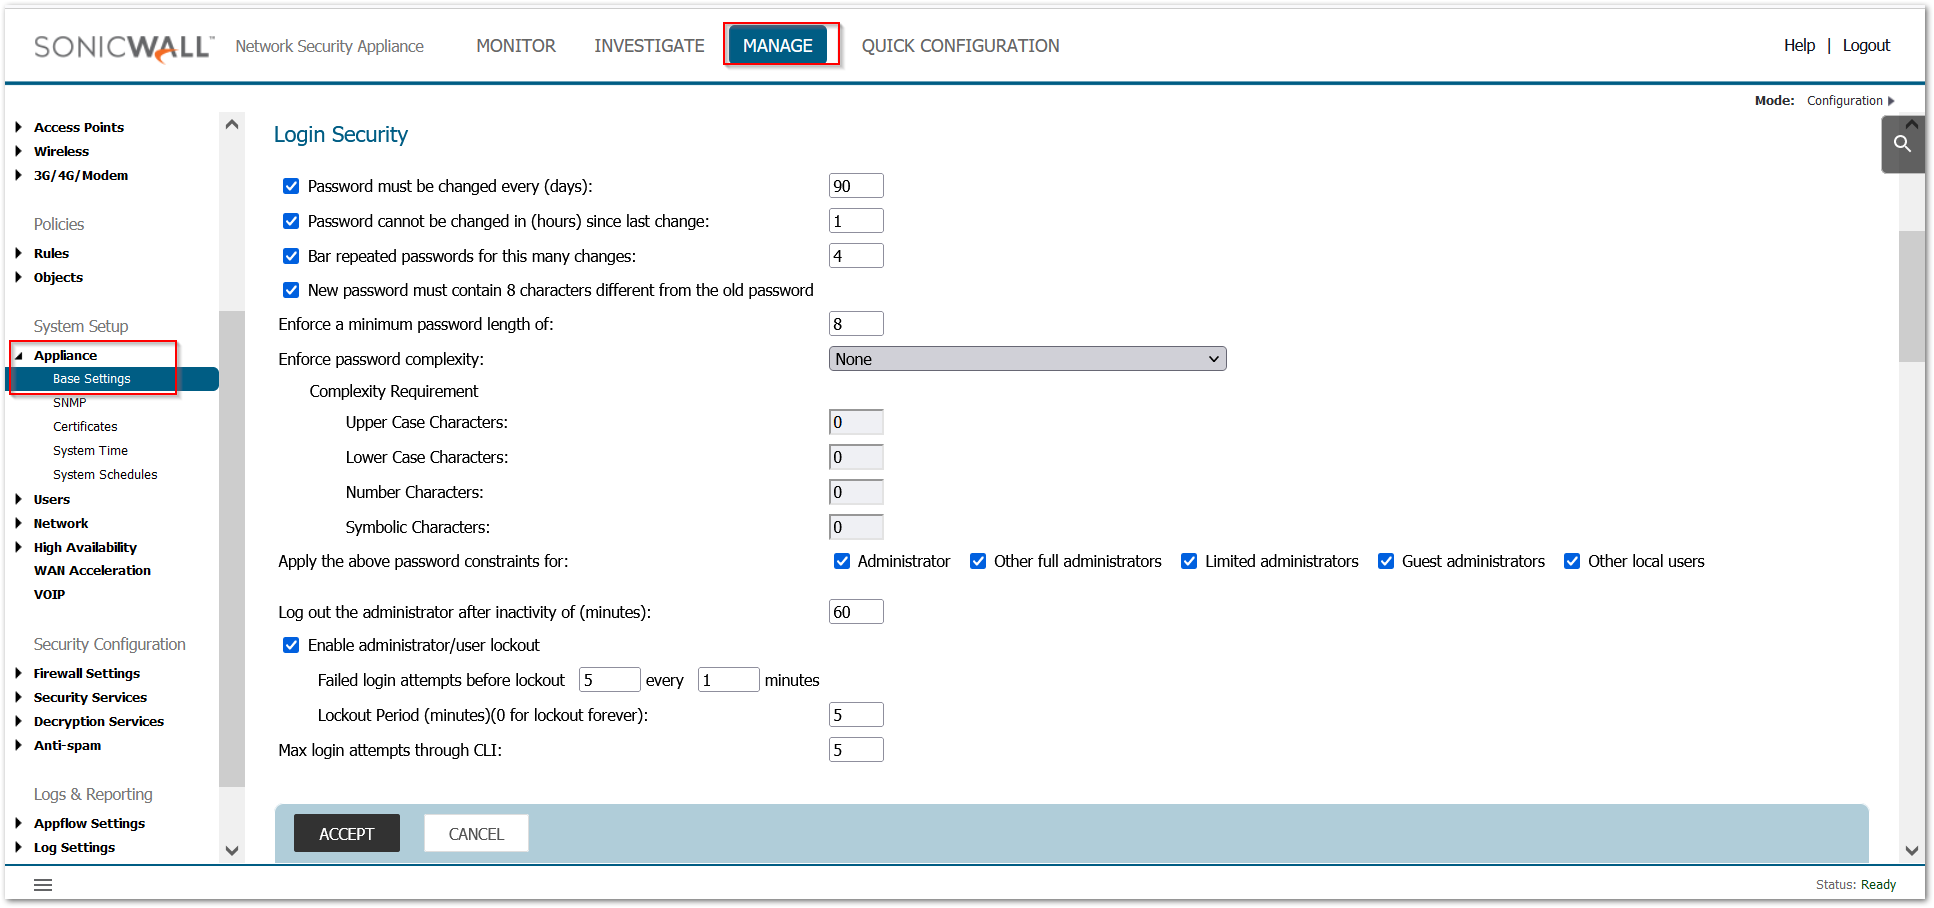Screen dimensions: 1934x908
Task: Click Bar repeated passwords count field
Action: point(856,256)
